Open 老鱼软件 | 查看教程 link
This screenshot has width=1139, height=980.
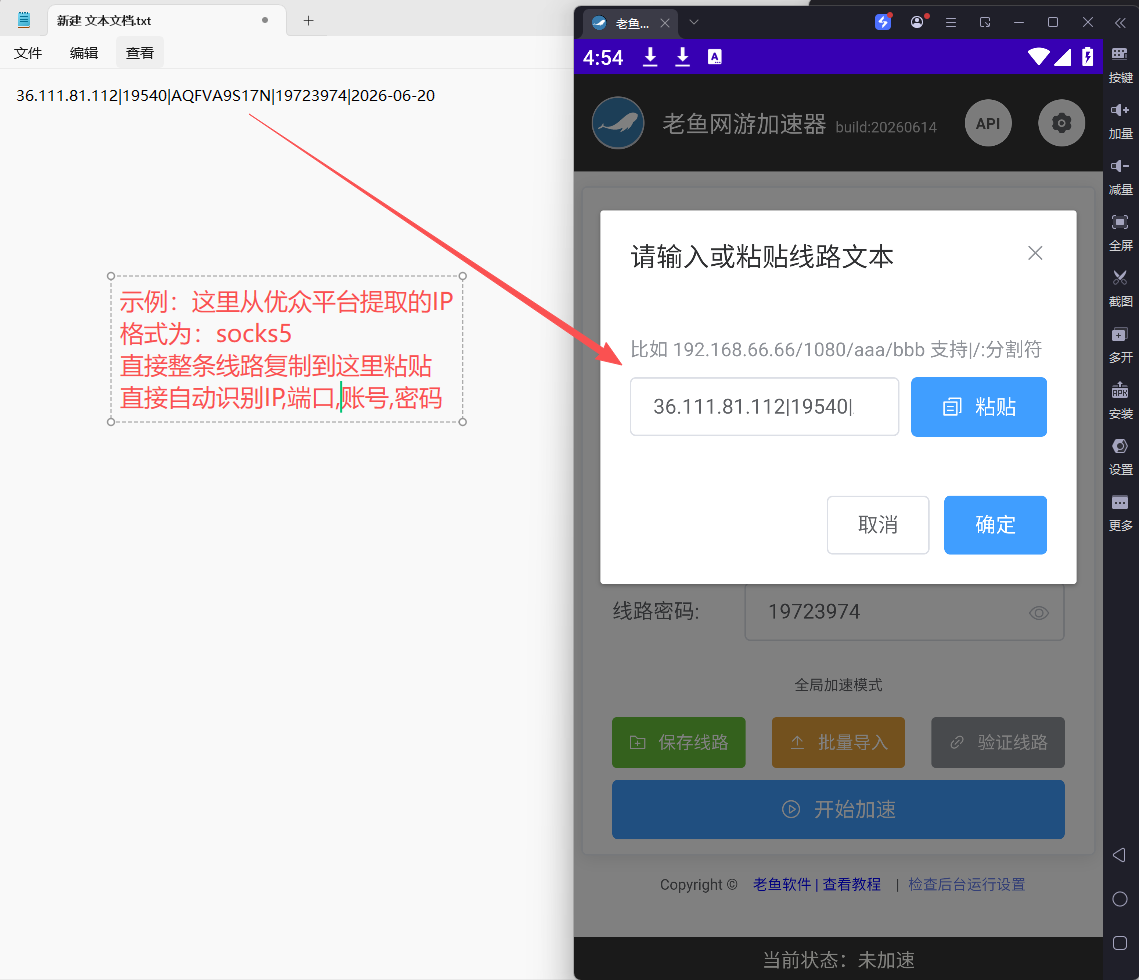coord(816,884)
